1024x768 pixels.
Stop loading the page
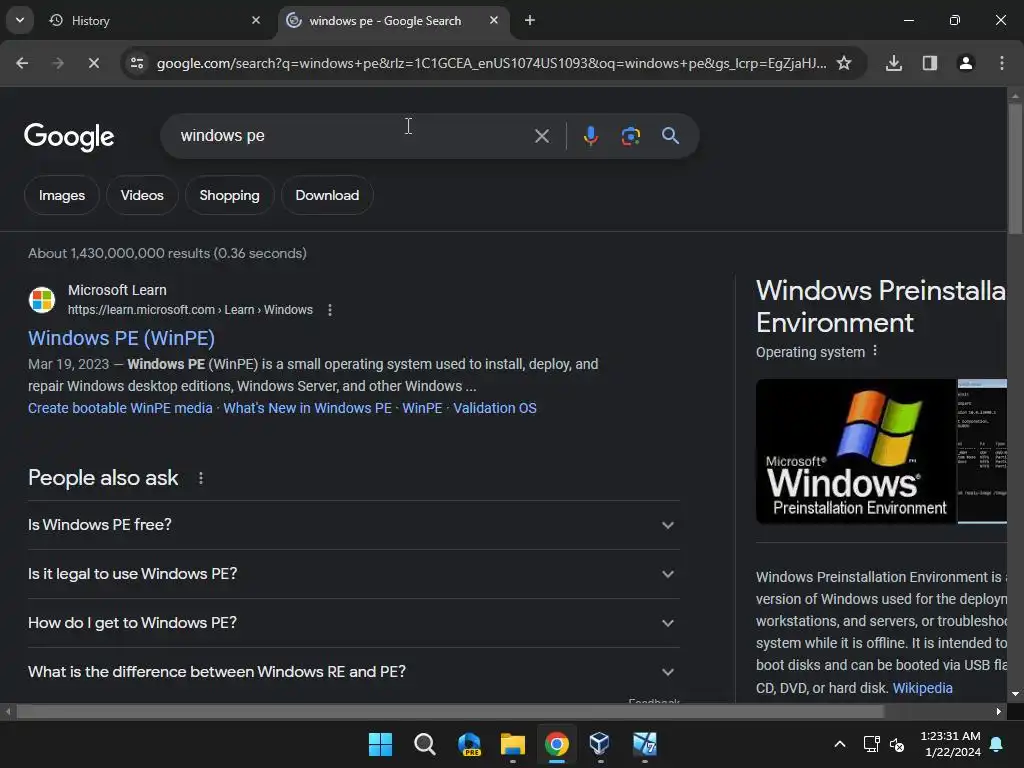[x=93, y=63]
